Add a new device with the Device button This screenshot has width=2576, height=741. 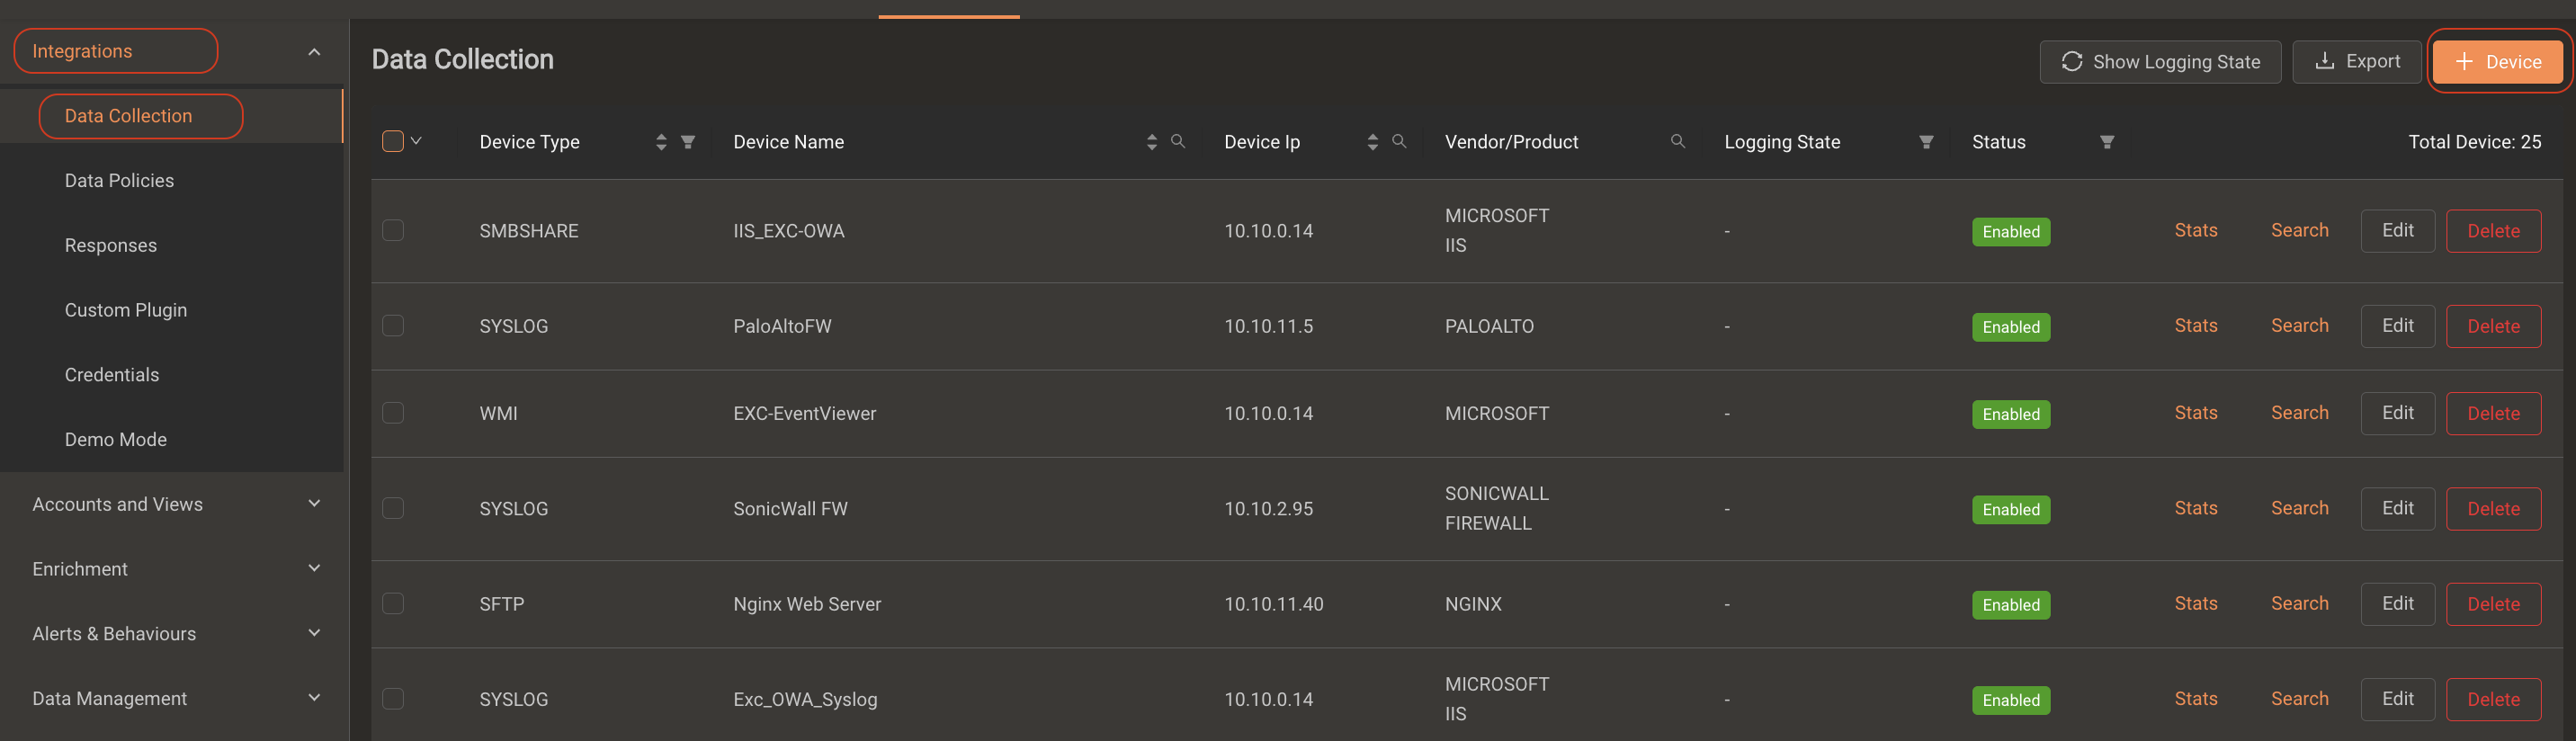coord(2497,62)
